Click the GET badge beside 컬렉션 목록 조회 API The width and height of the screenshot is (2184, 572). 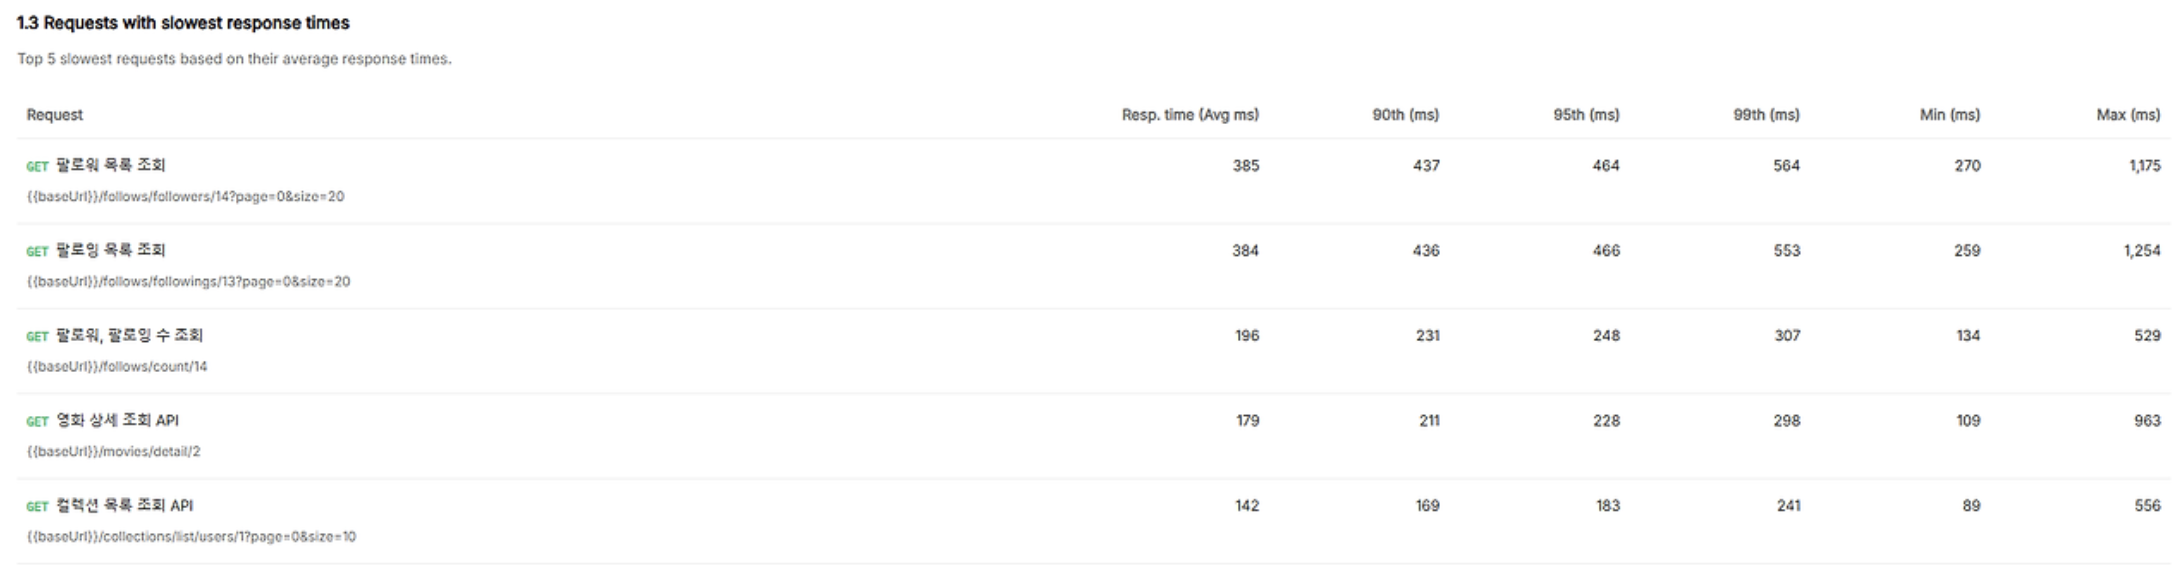pos(37,507)
